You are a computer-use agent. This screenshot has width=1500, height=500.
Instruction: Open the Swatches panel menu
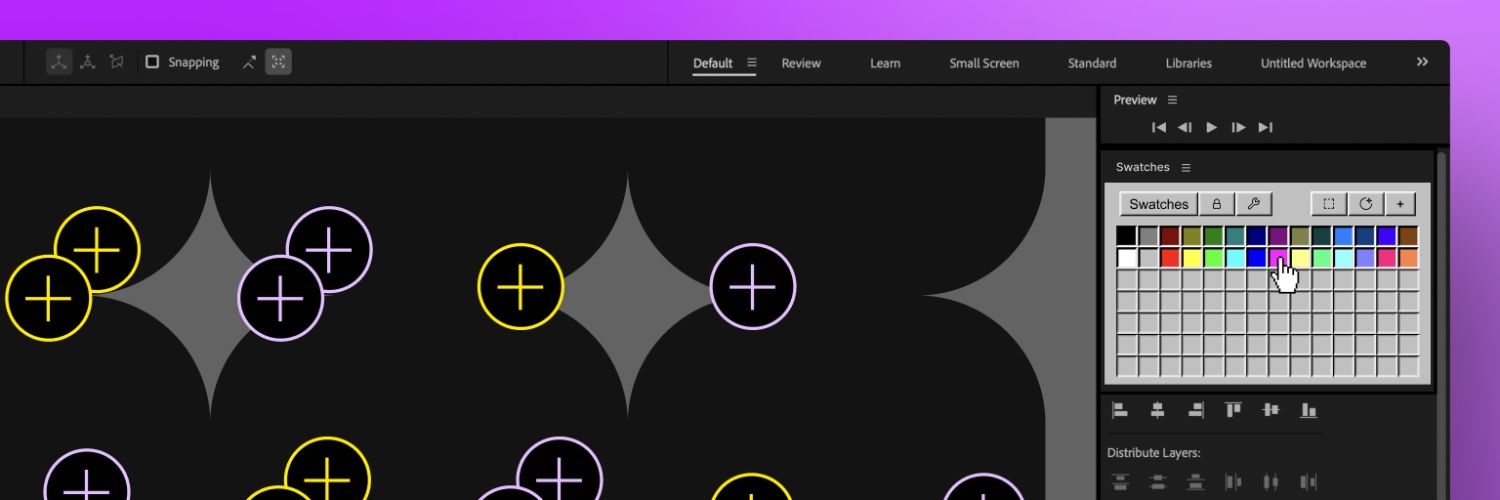1186,167
